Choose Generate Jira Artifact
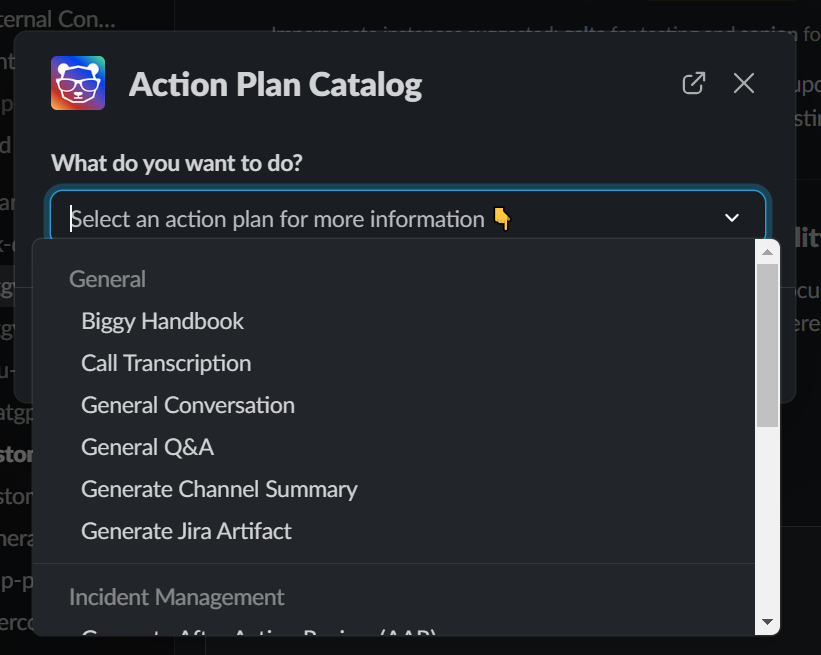The height and width of the screenshot is (655, 821). click(x=186, y=531)
